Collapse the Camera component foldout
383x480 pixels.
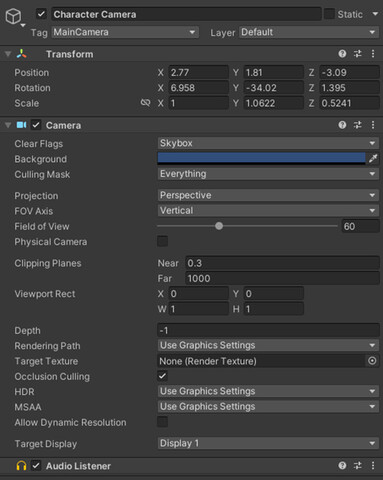pyautogui.click(x=8, y=125)
